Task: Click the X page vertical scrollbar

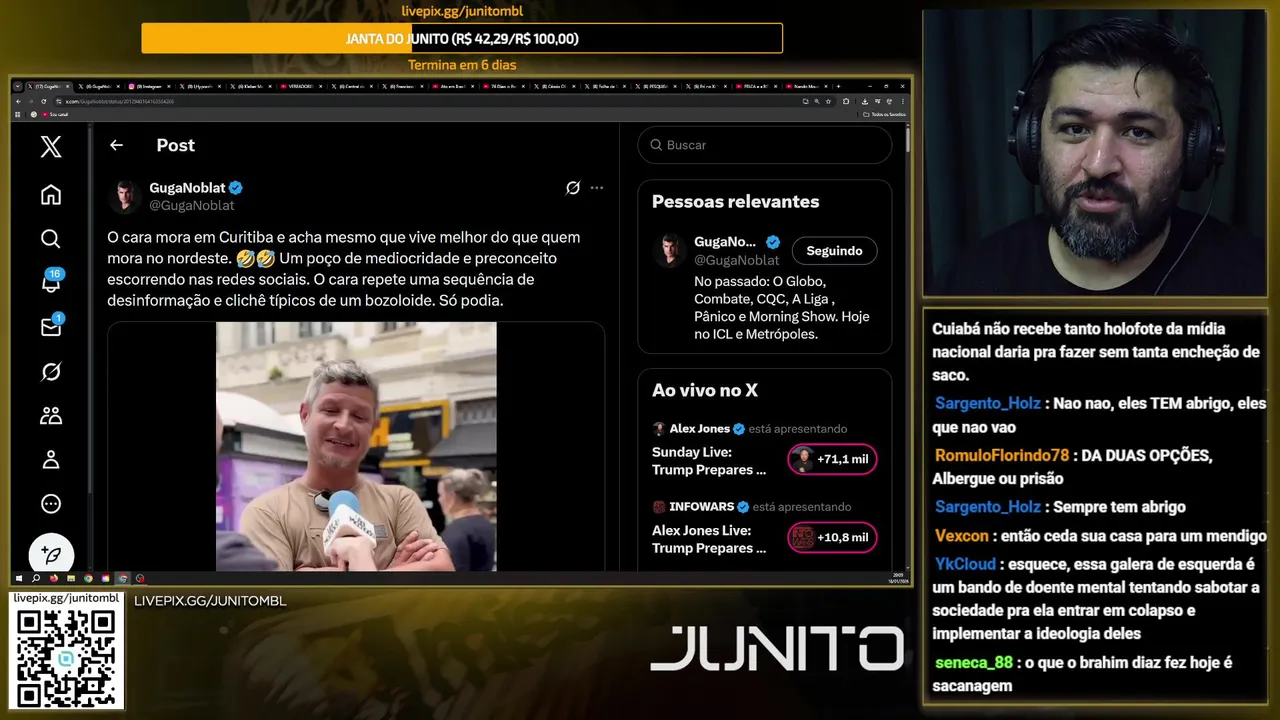Action: [x=908, y=140]
